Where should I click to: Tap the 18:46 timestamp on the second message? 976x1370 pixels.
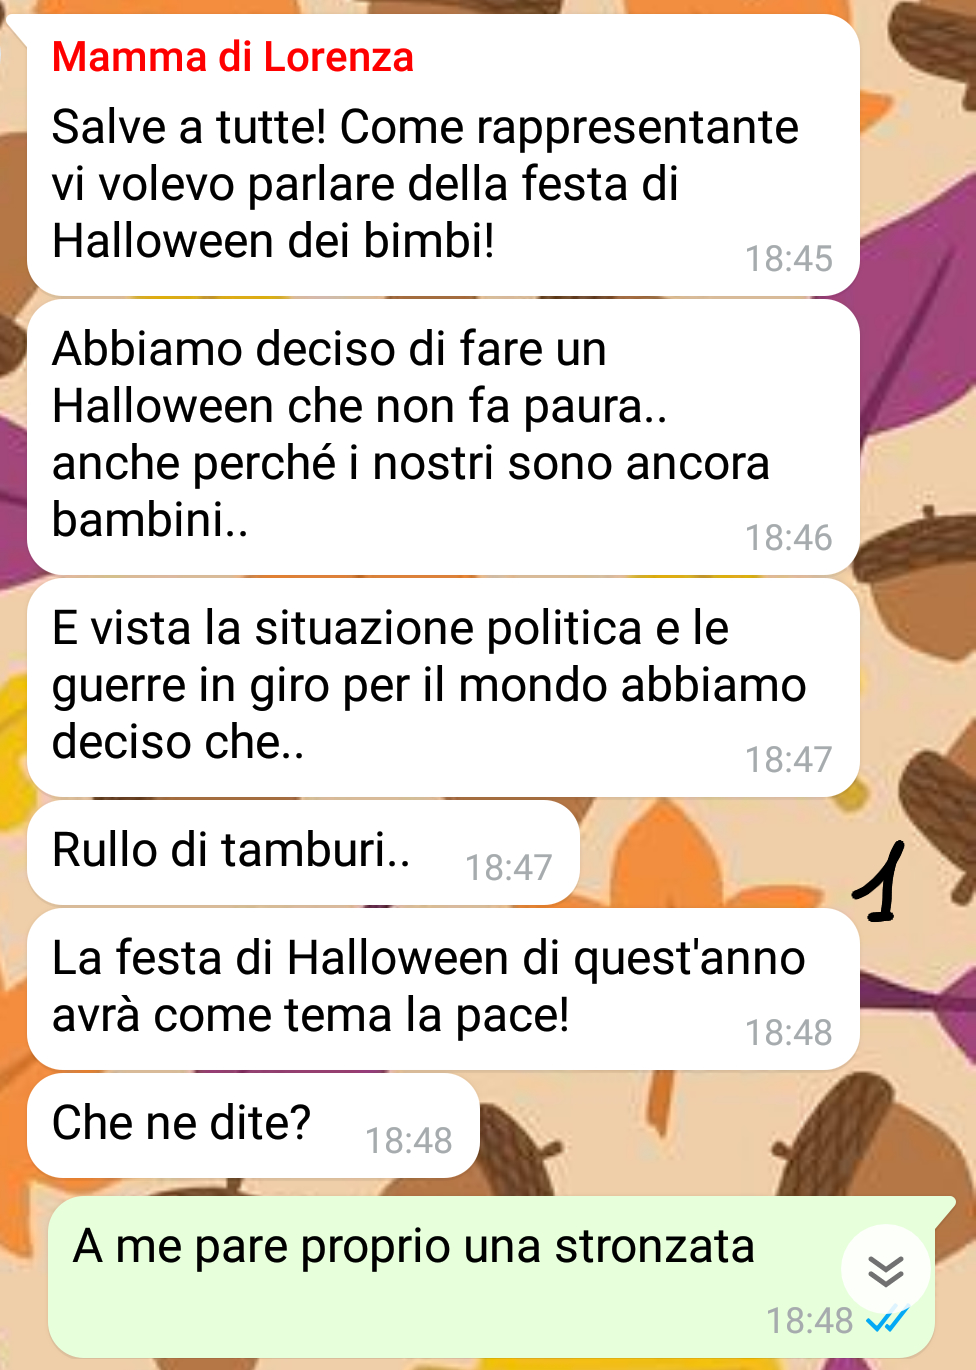(x=788, y=538)
